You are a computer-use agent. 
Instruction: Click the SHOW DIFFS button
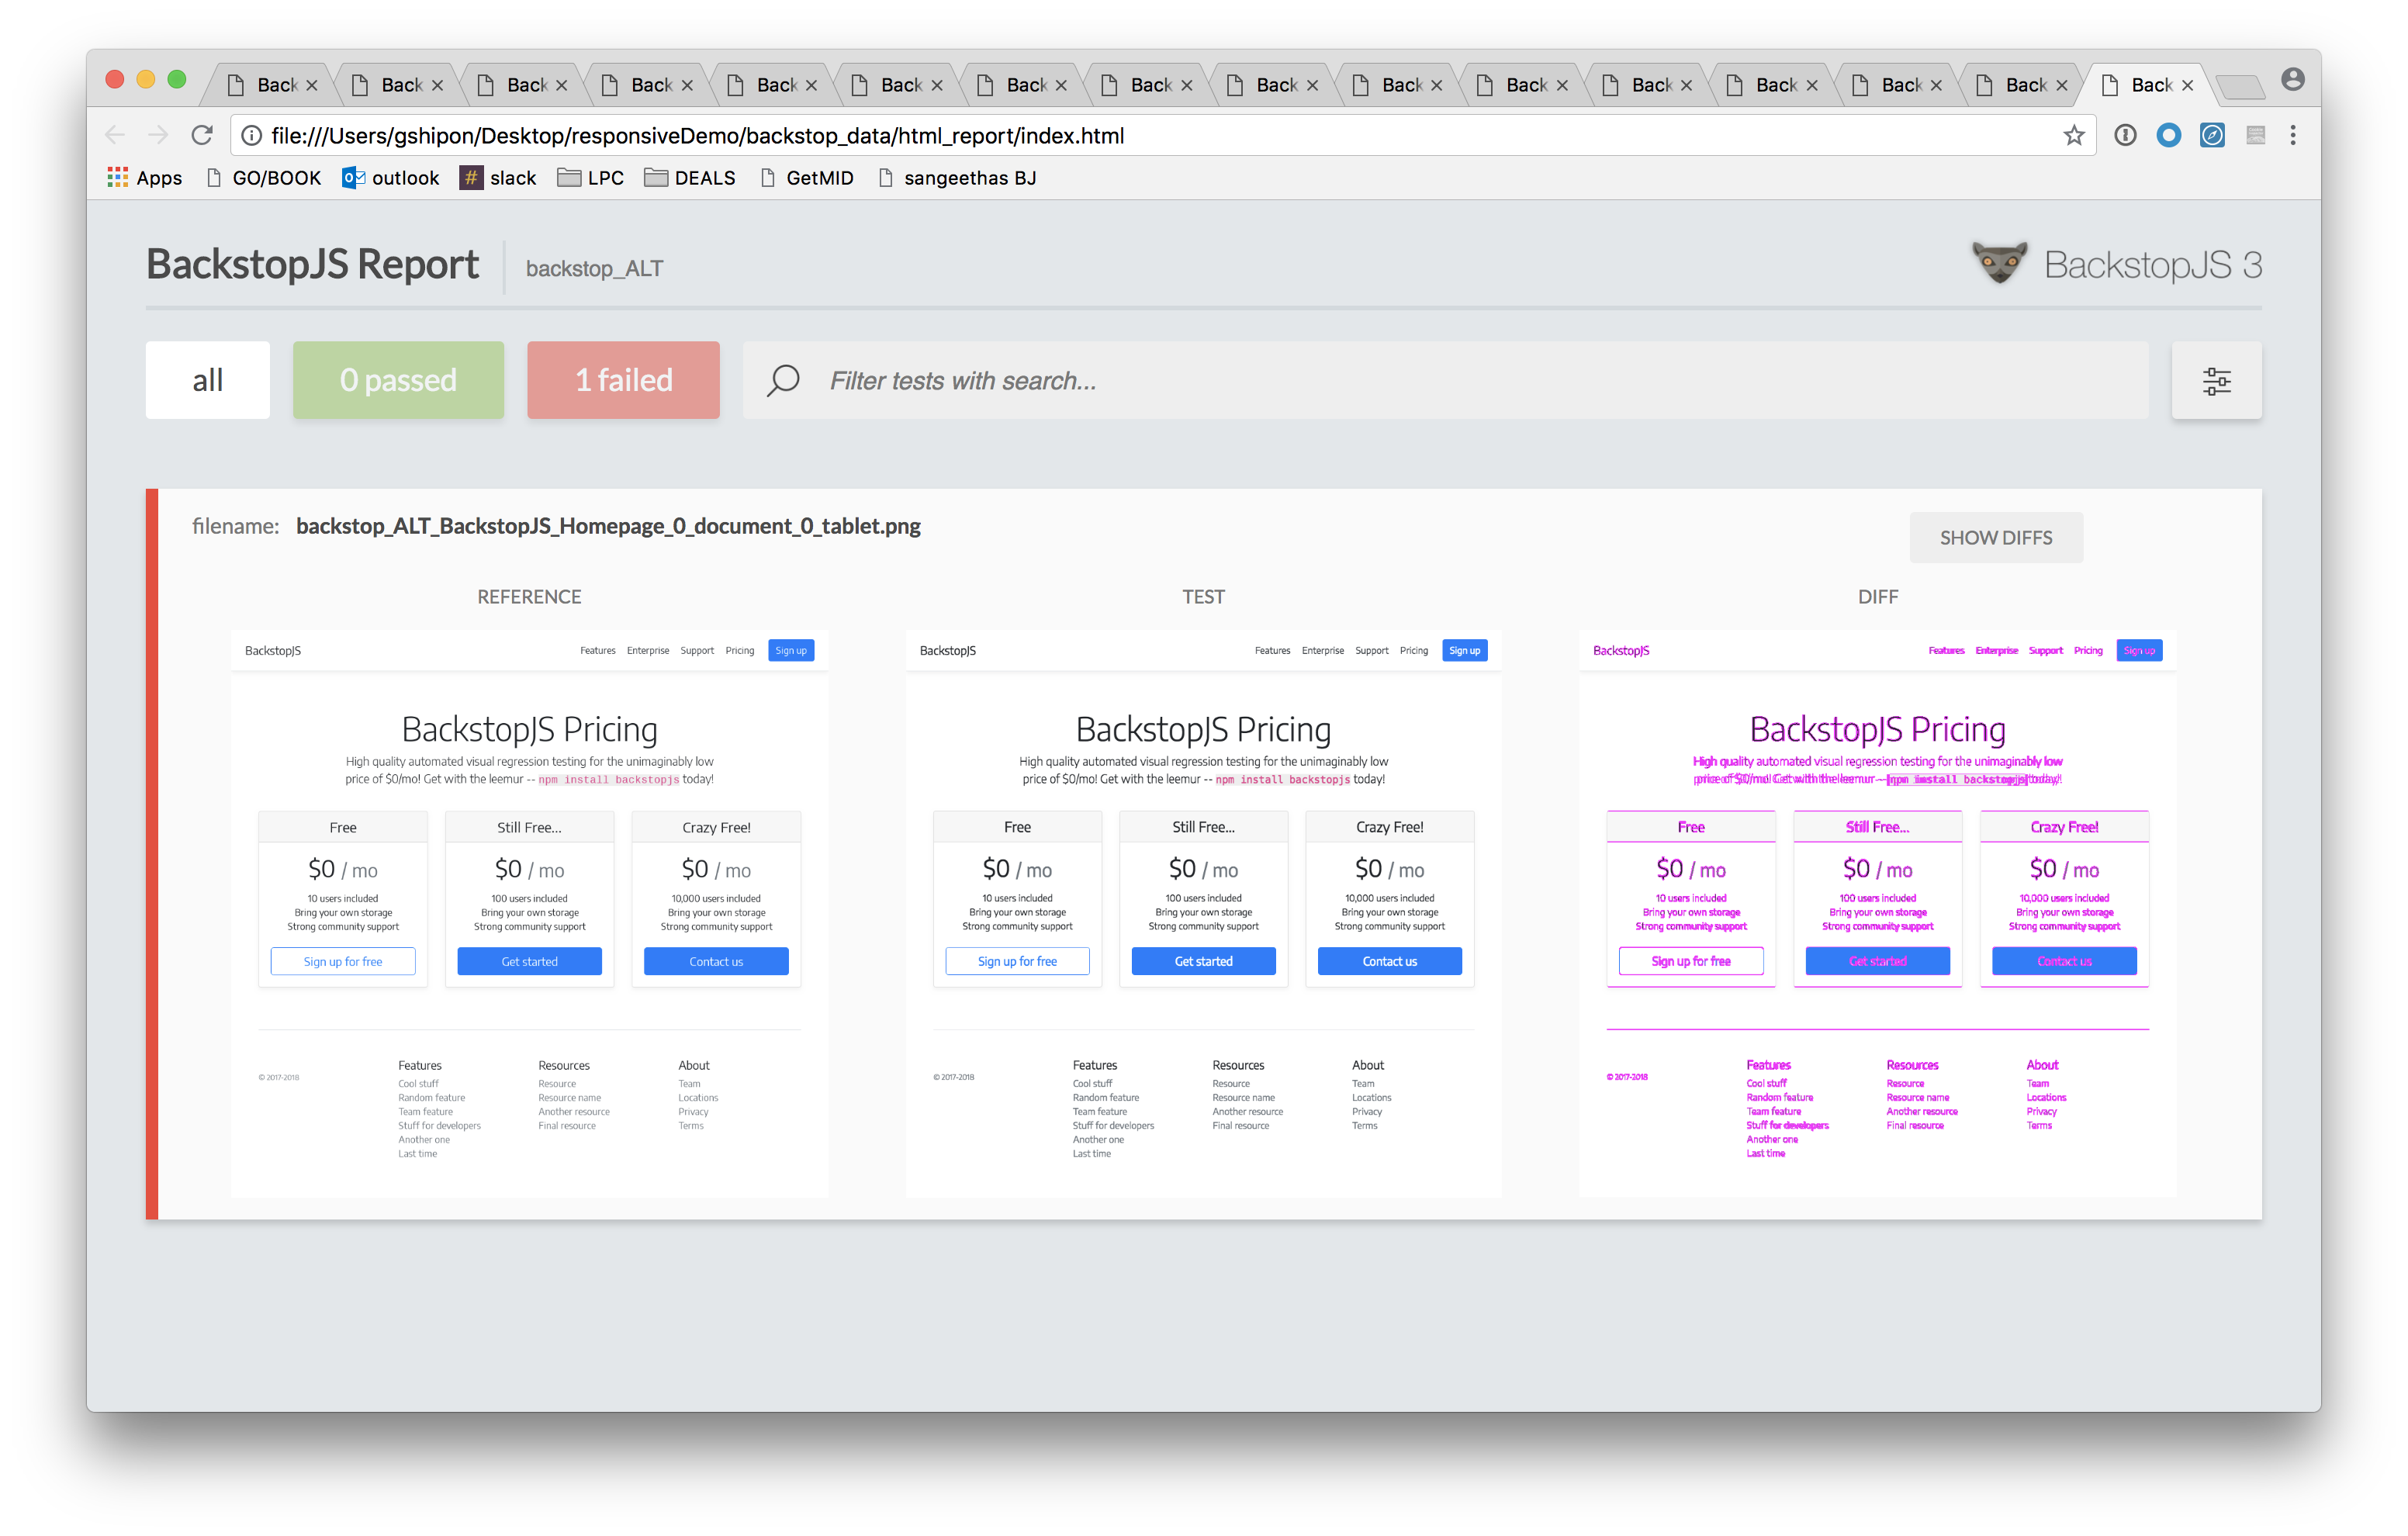(x=1995, y=538)
